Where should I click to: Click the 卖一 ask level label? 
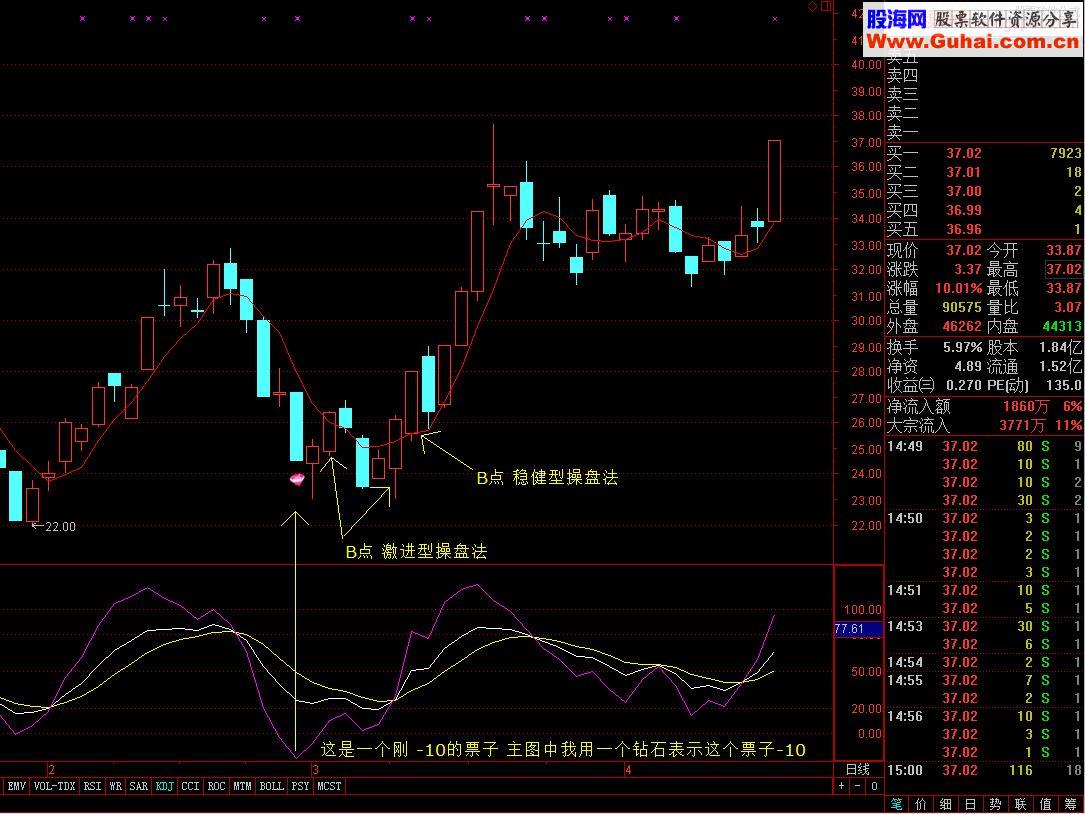click(902, 133)
